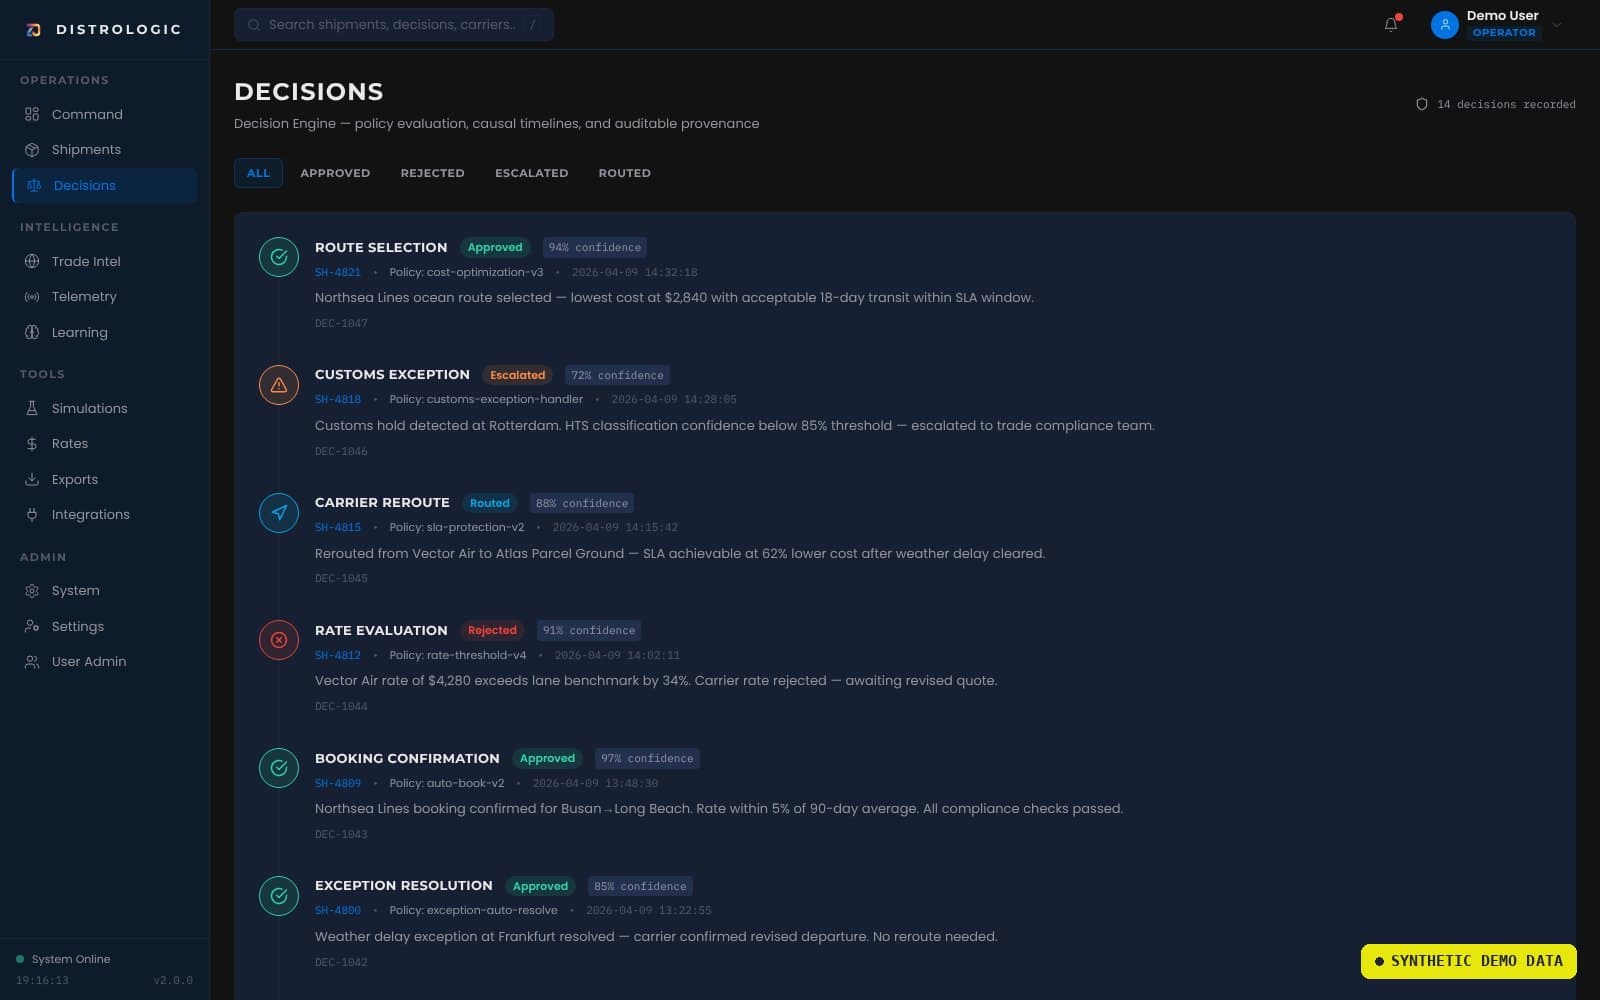Open Simulations flask icon

(x=32, y=408)
